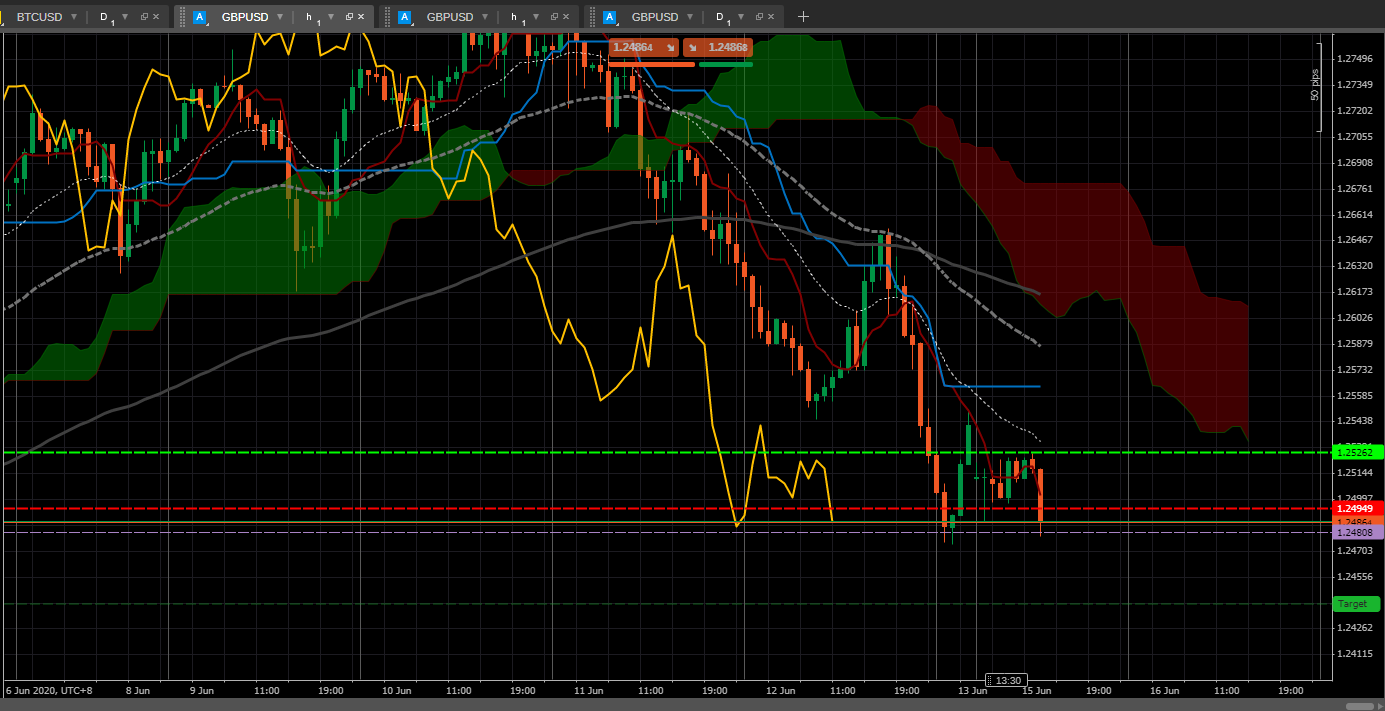Click the blue A icon on active GBPUSD h1 tab

click(200, 17)
